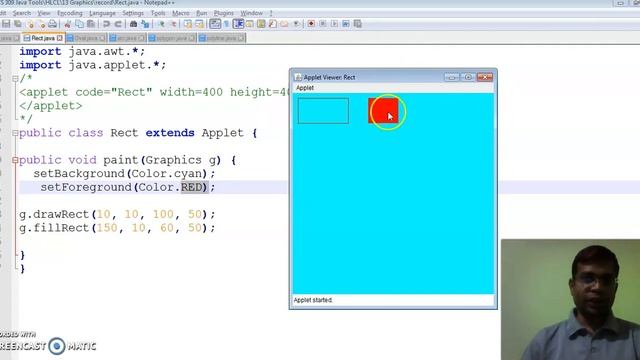Open the Search menu

click(x=22, y=13)
